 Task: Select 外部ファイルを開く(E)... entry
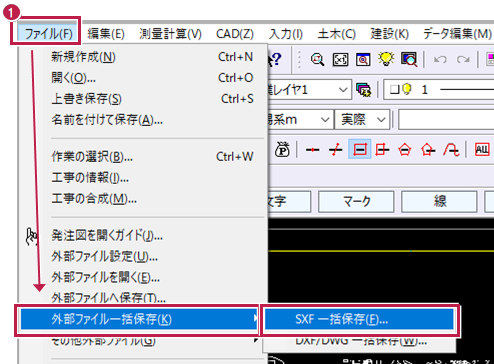pos(152,277)
